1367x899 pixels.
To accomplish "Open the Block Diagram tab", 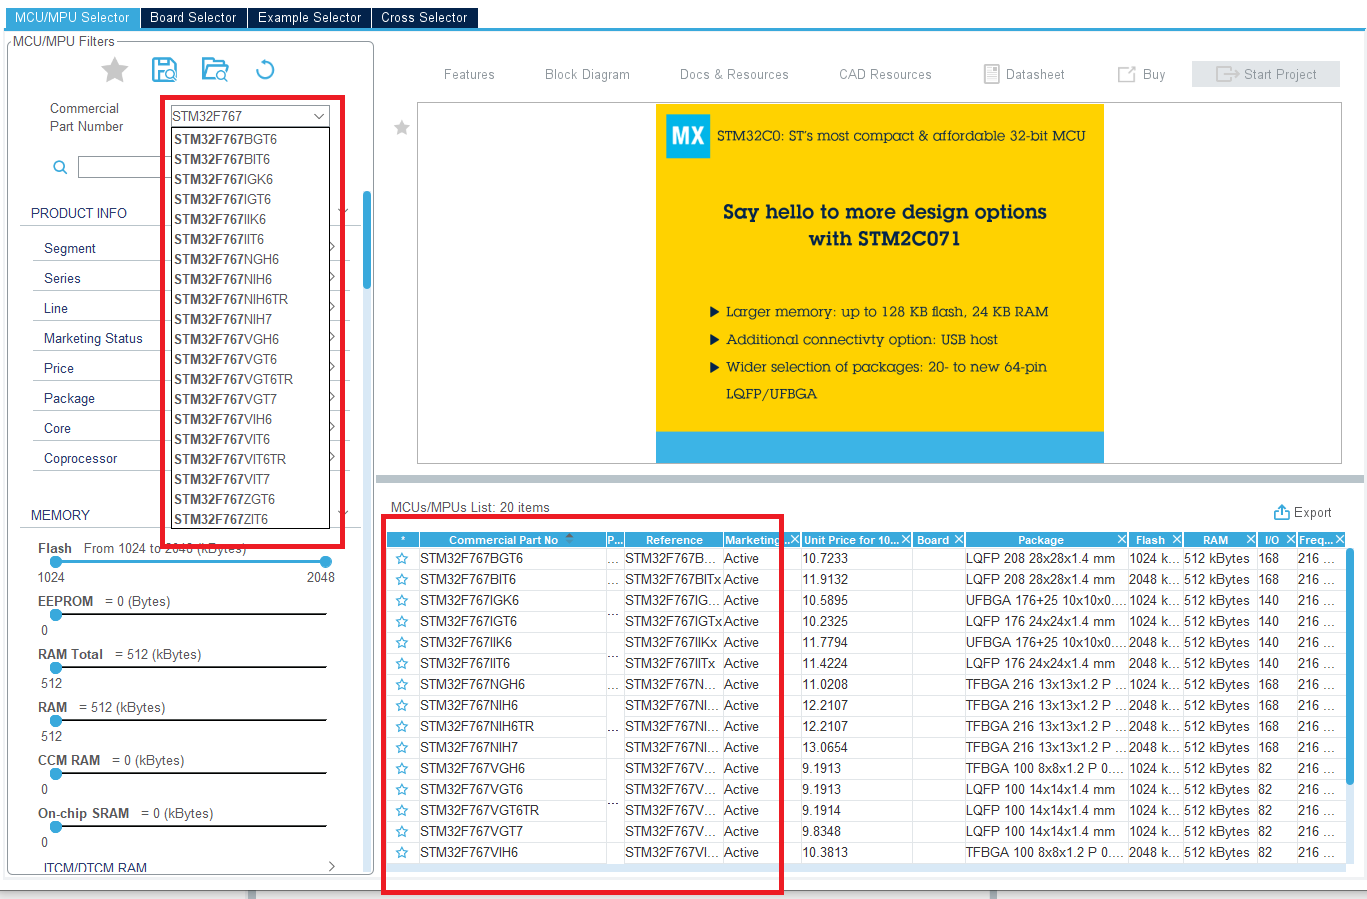I will [x=587, y=73].
